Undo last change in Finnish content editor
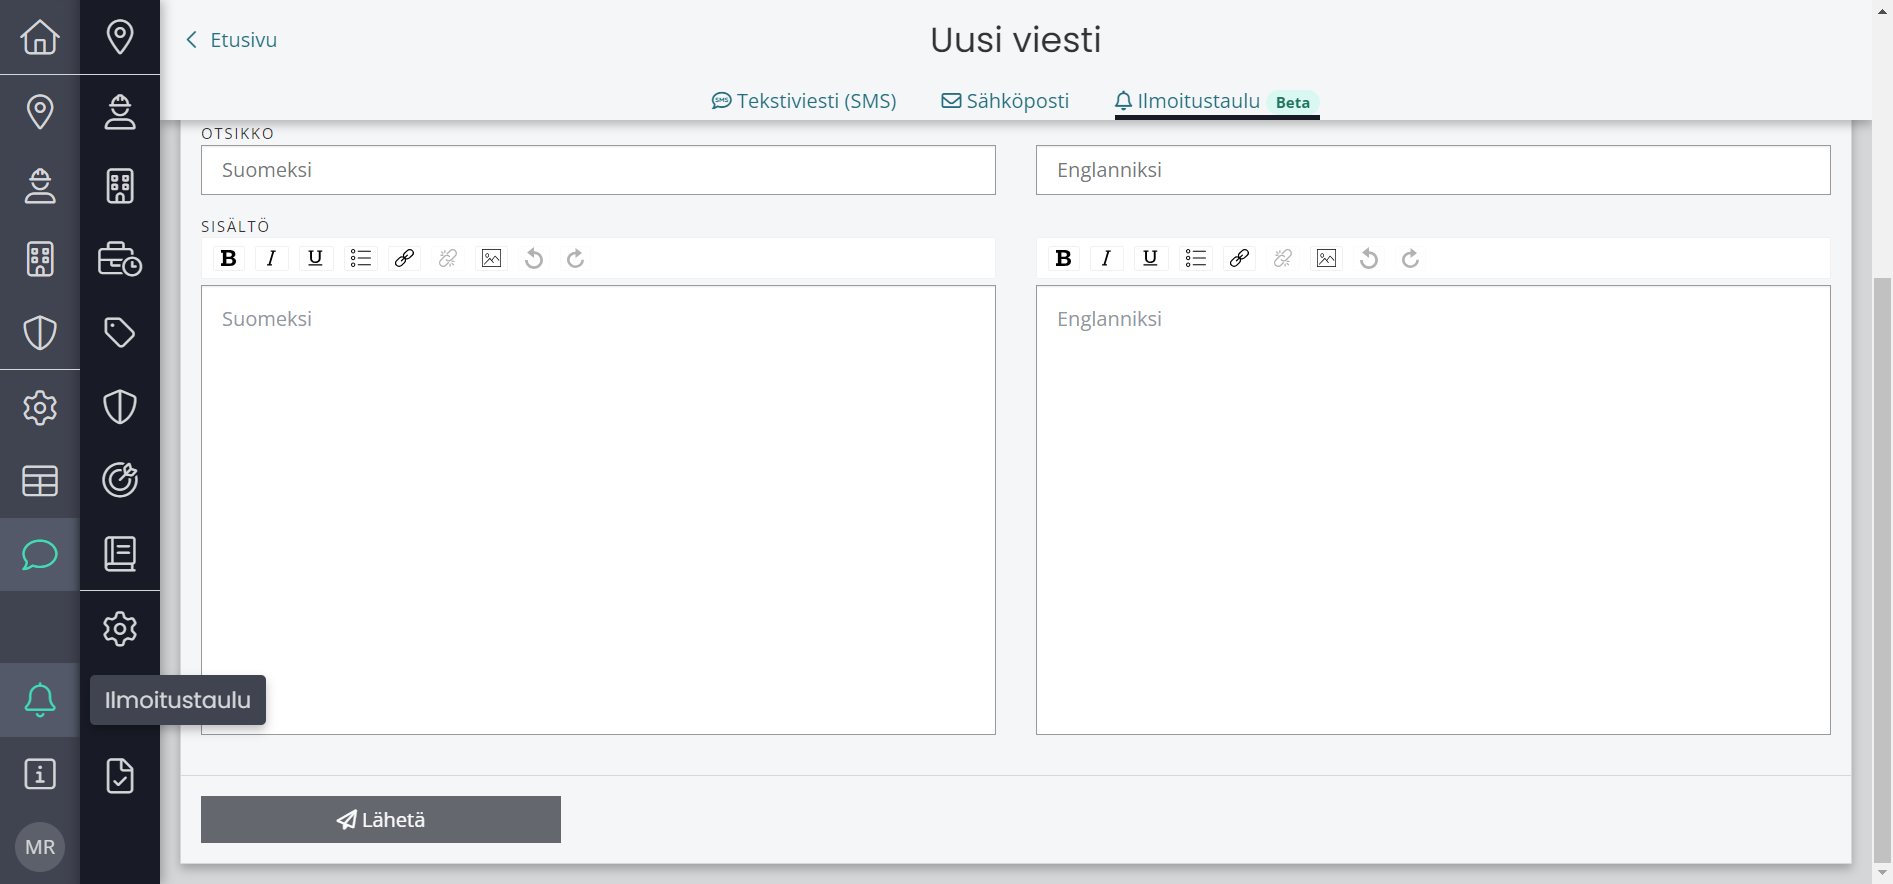Image resolution: width=1893 pixels, height=884 pixels. (534, 259)
